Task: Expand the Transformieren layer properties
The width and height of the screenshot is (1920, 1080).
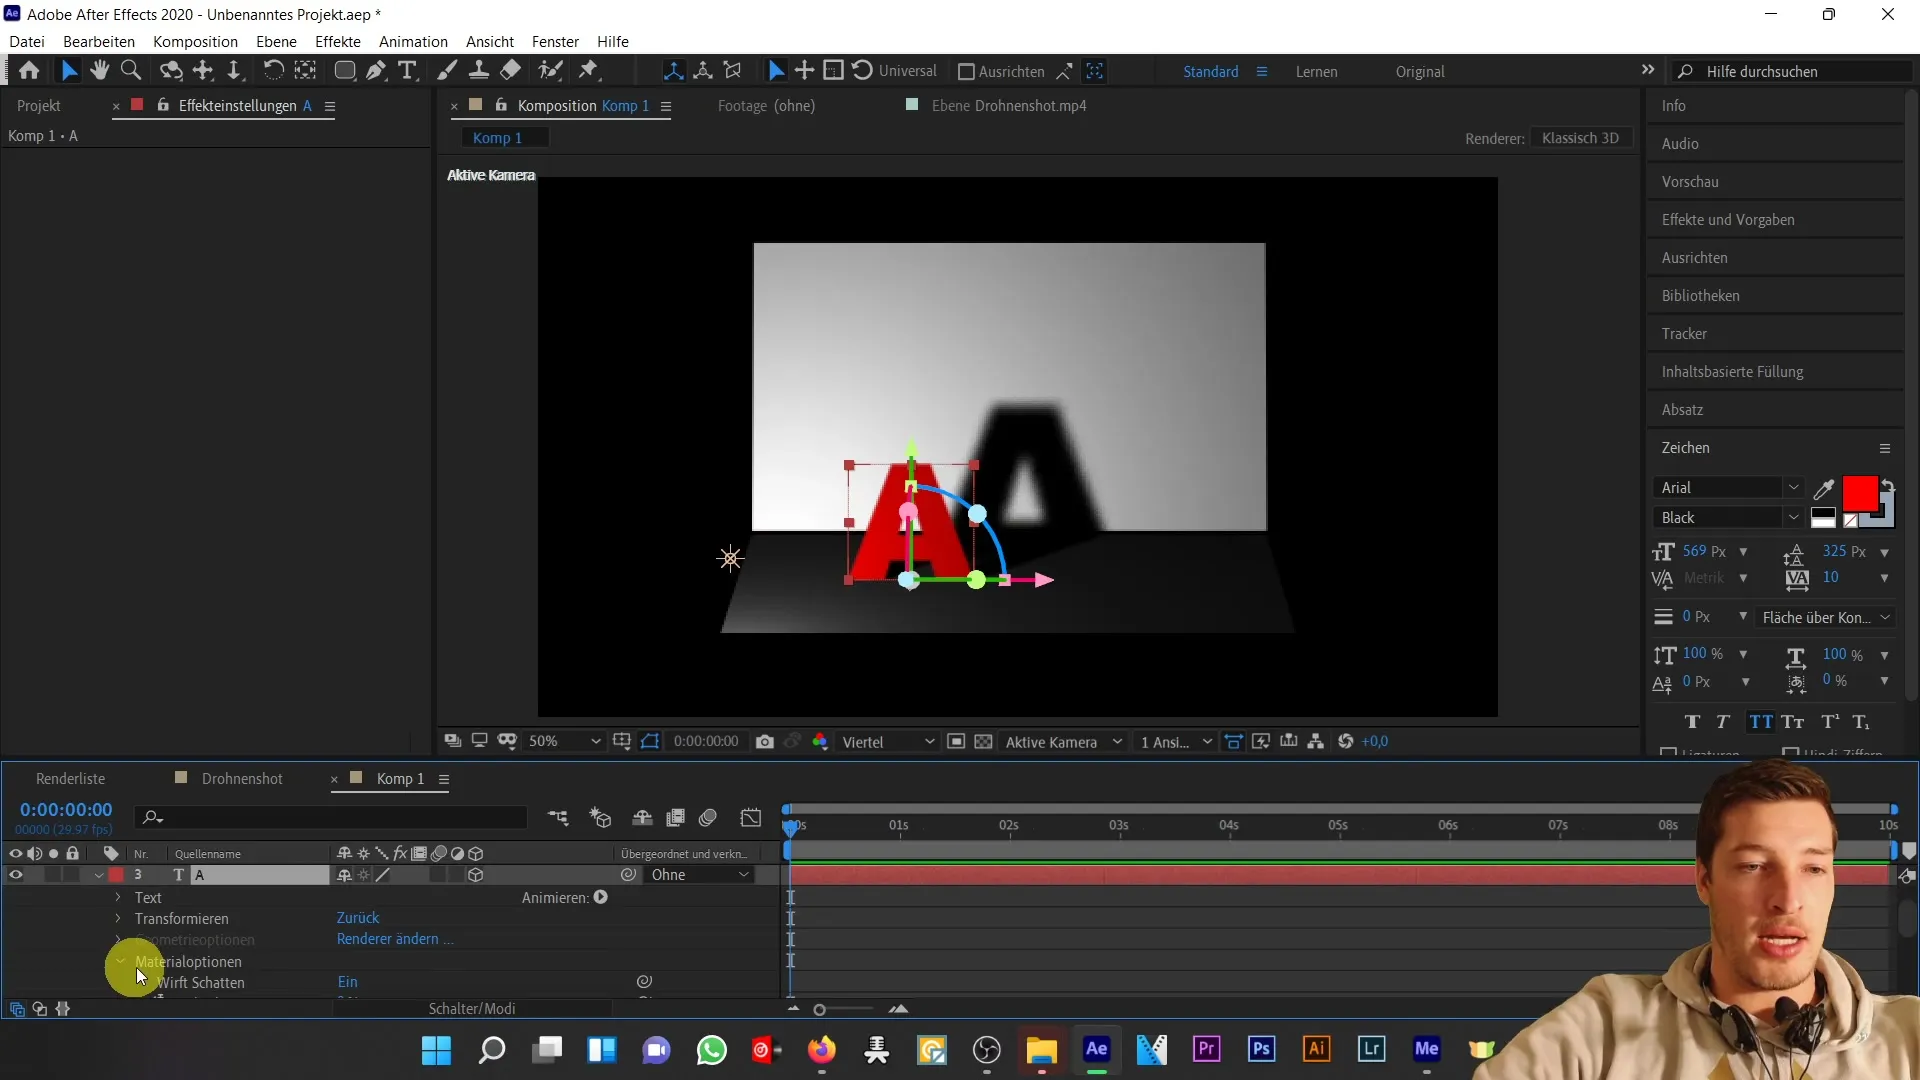Action: coord(119,918)
